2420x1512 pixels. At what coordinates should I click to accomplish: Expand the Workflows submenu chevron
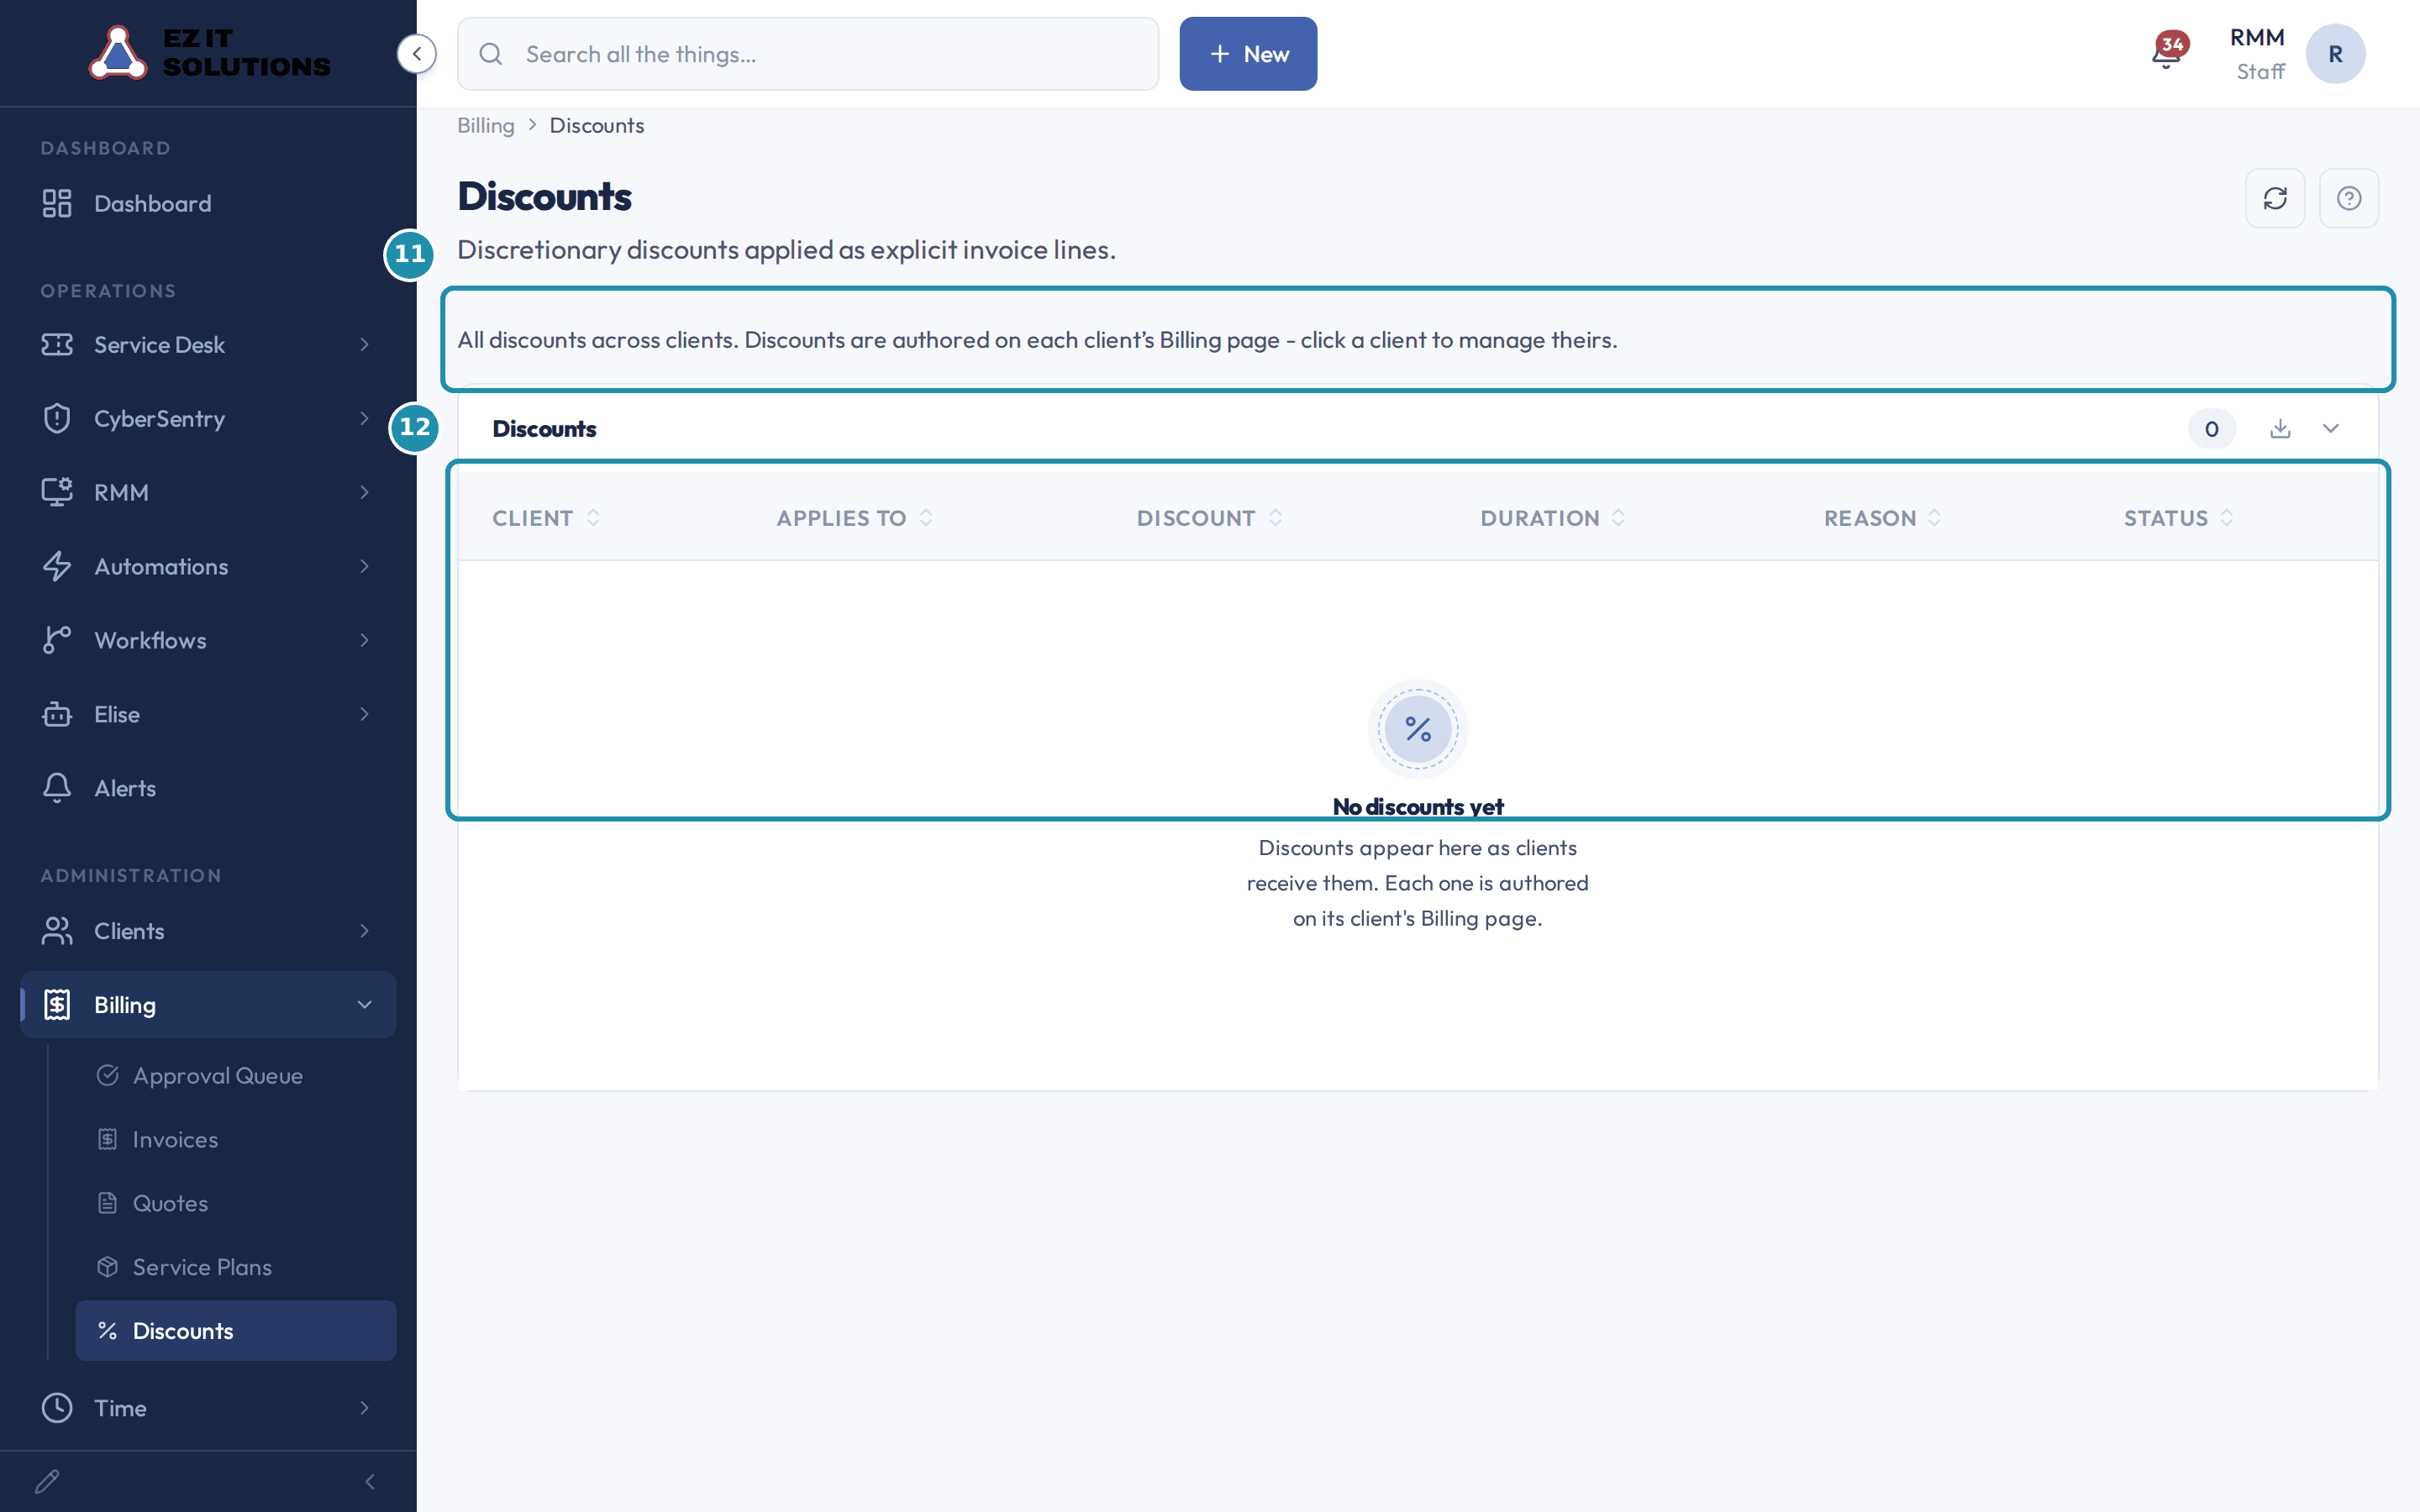click(364, 641)
